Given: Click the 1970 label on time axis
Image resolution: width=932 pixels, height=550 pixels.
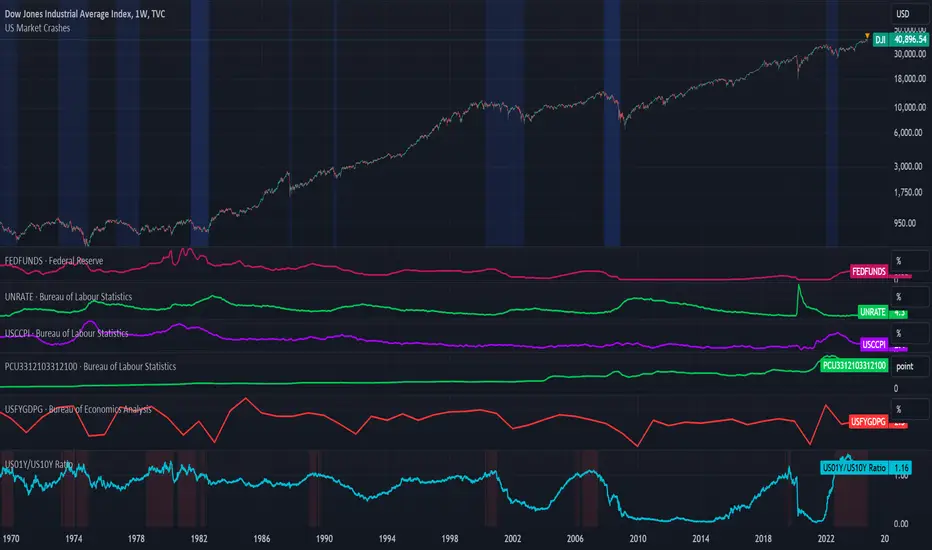Looking at the screenshot, I should pyautogui.click(x=11, y=538).
